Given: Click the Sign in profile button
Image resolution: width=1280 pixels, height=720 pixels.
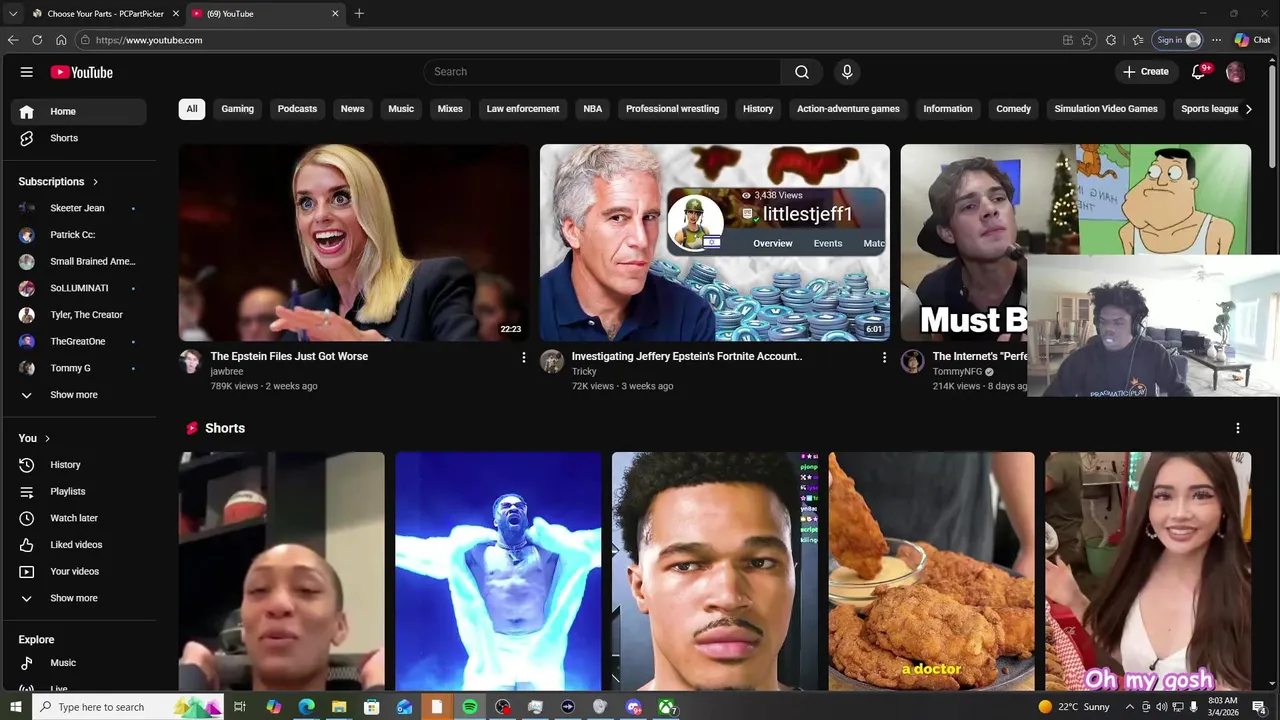Looking at the screenshot, I should tap(1178, 40).
